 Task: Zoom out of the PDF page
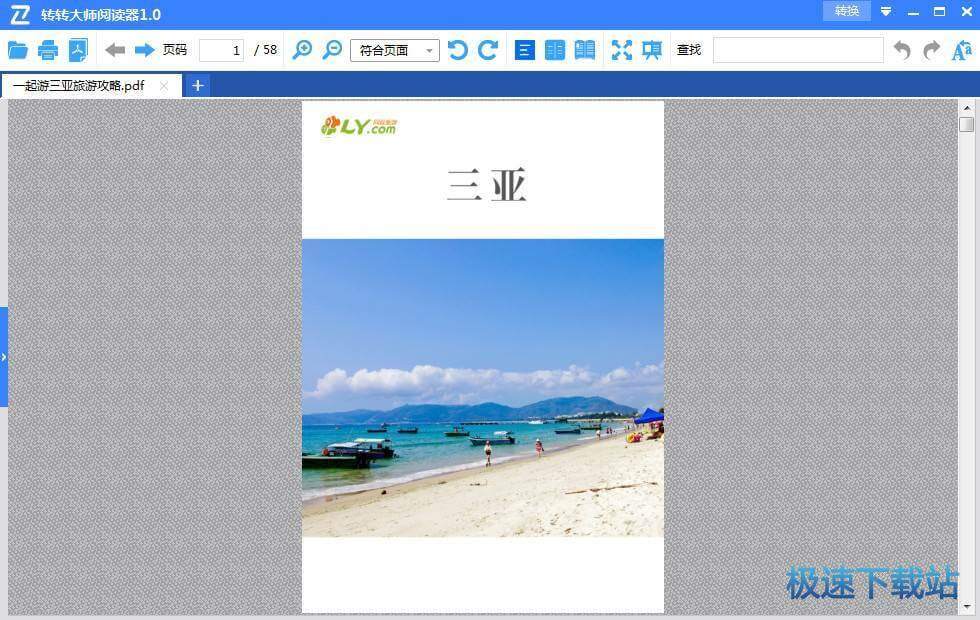pyautogui.click(x=332, y=49)
